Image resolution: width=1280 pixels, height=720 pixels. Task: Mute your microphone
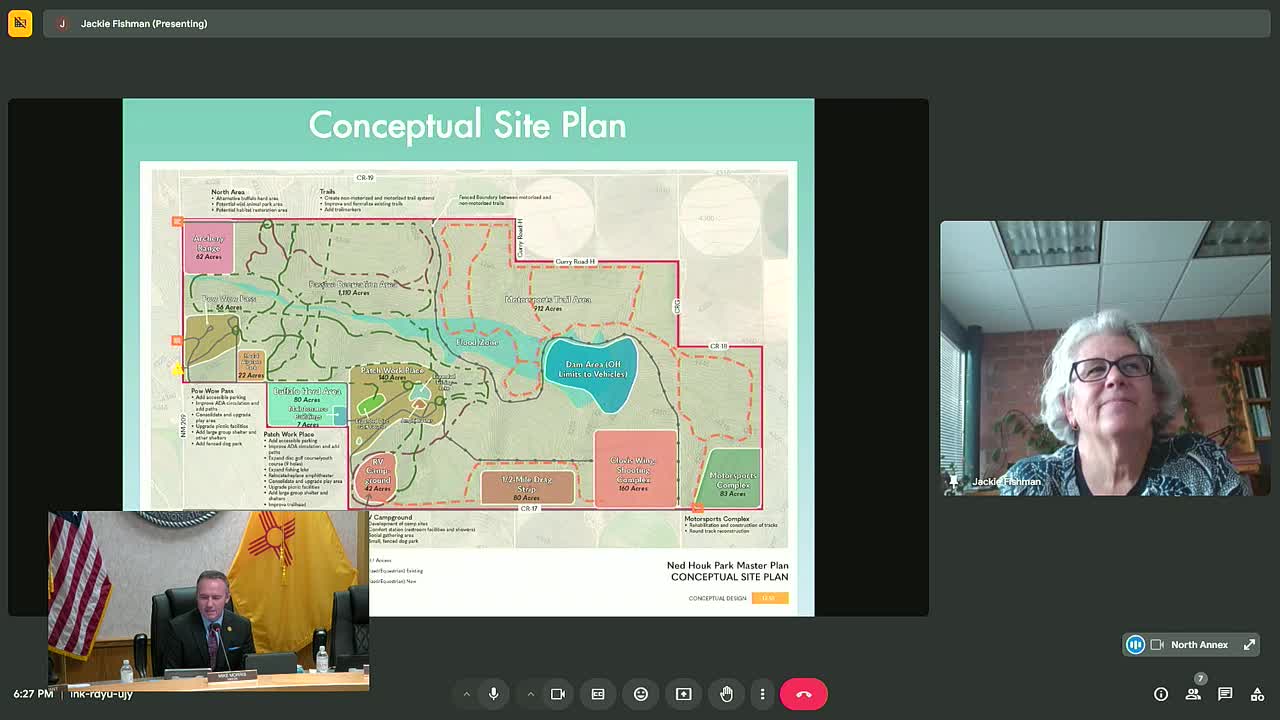tap(493, 693)
